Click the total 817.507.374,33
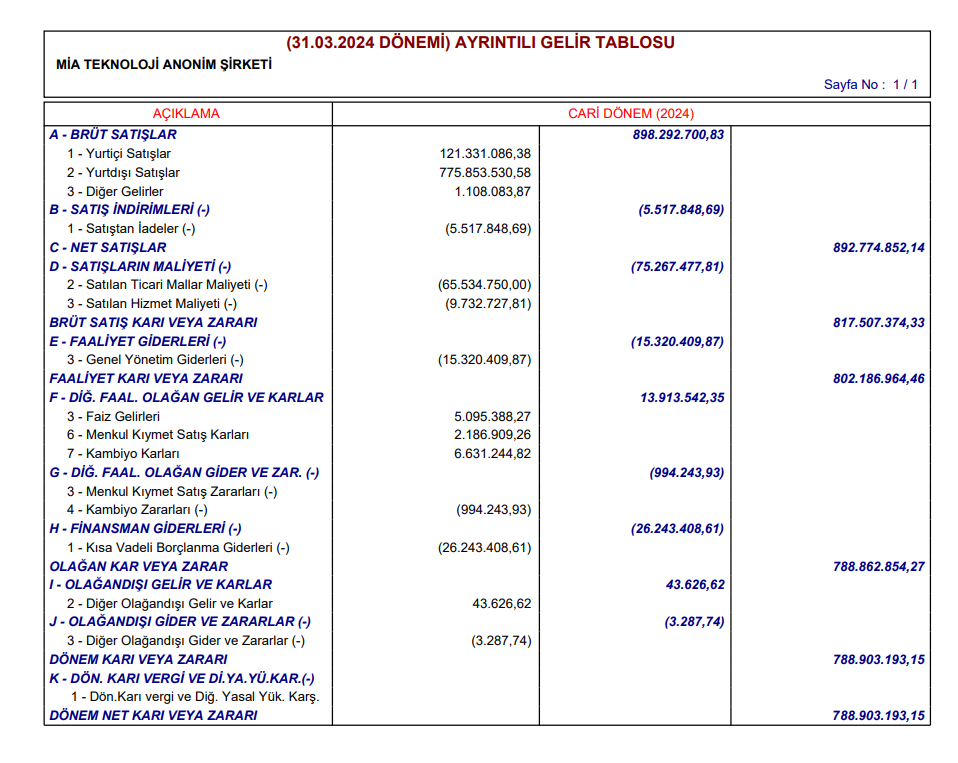958x763 pixels. [879, 323]
